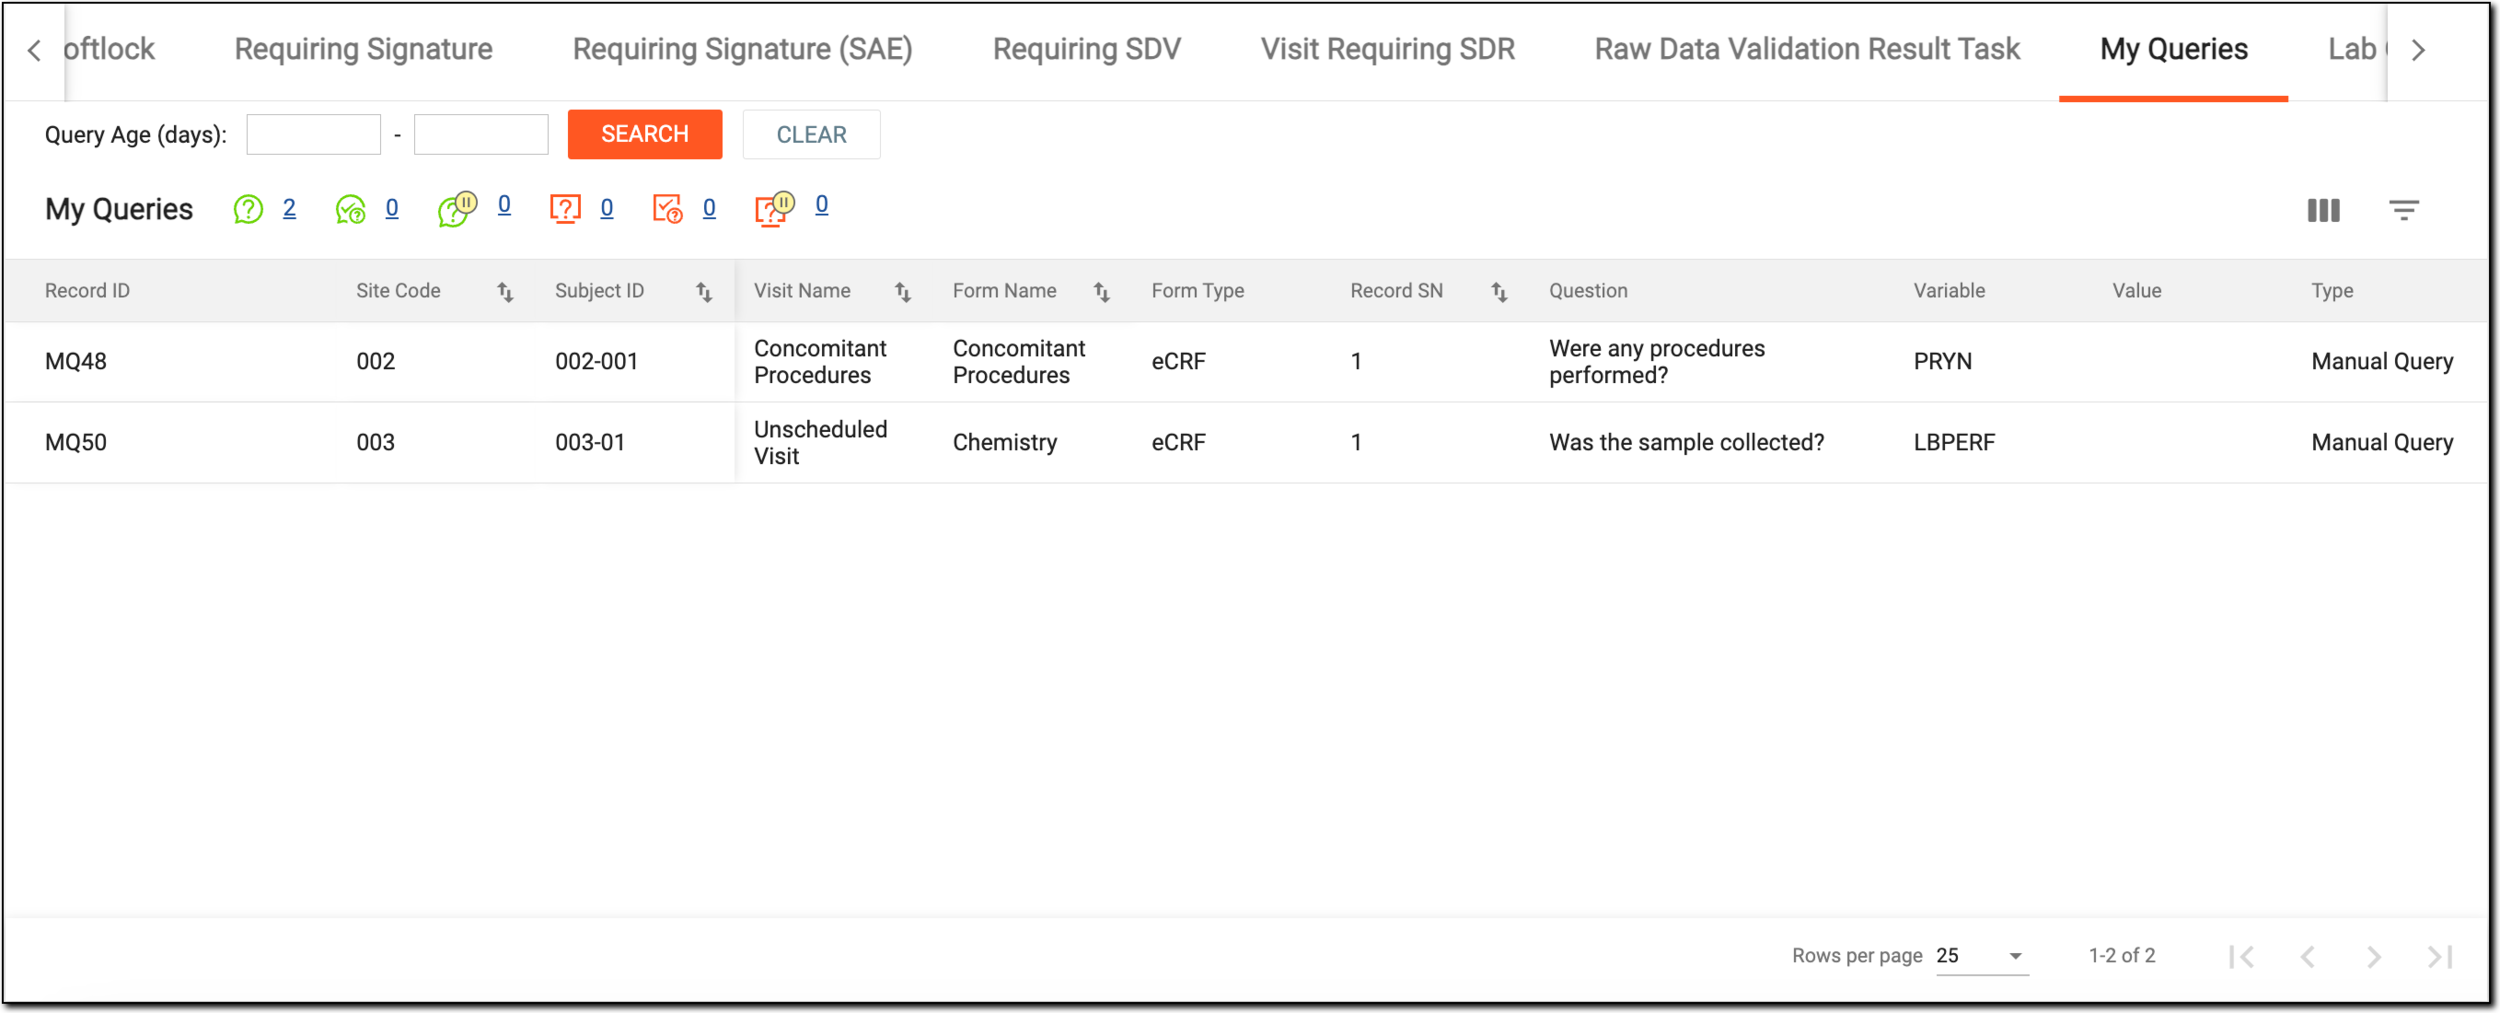Click the green paused query chat icon

[x=457, y=208]
